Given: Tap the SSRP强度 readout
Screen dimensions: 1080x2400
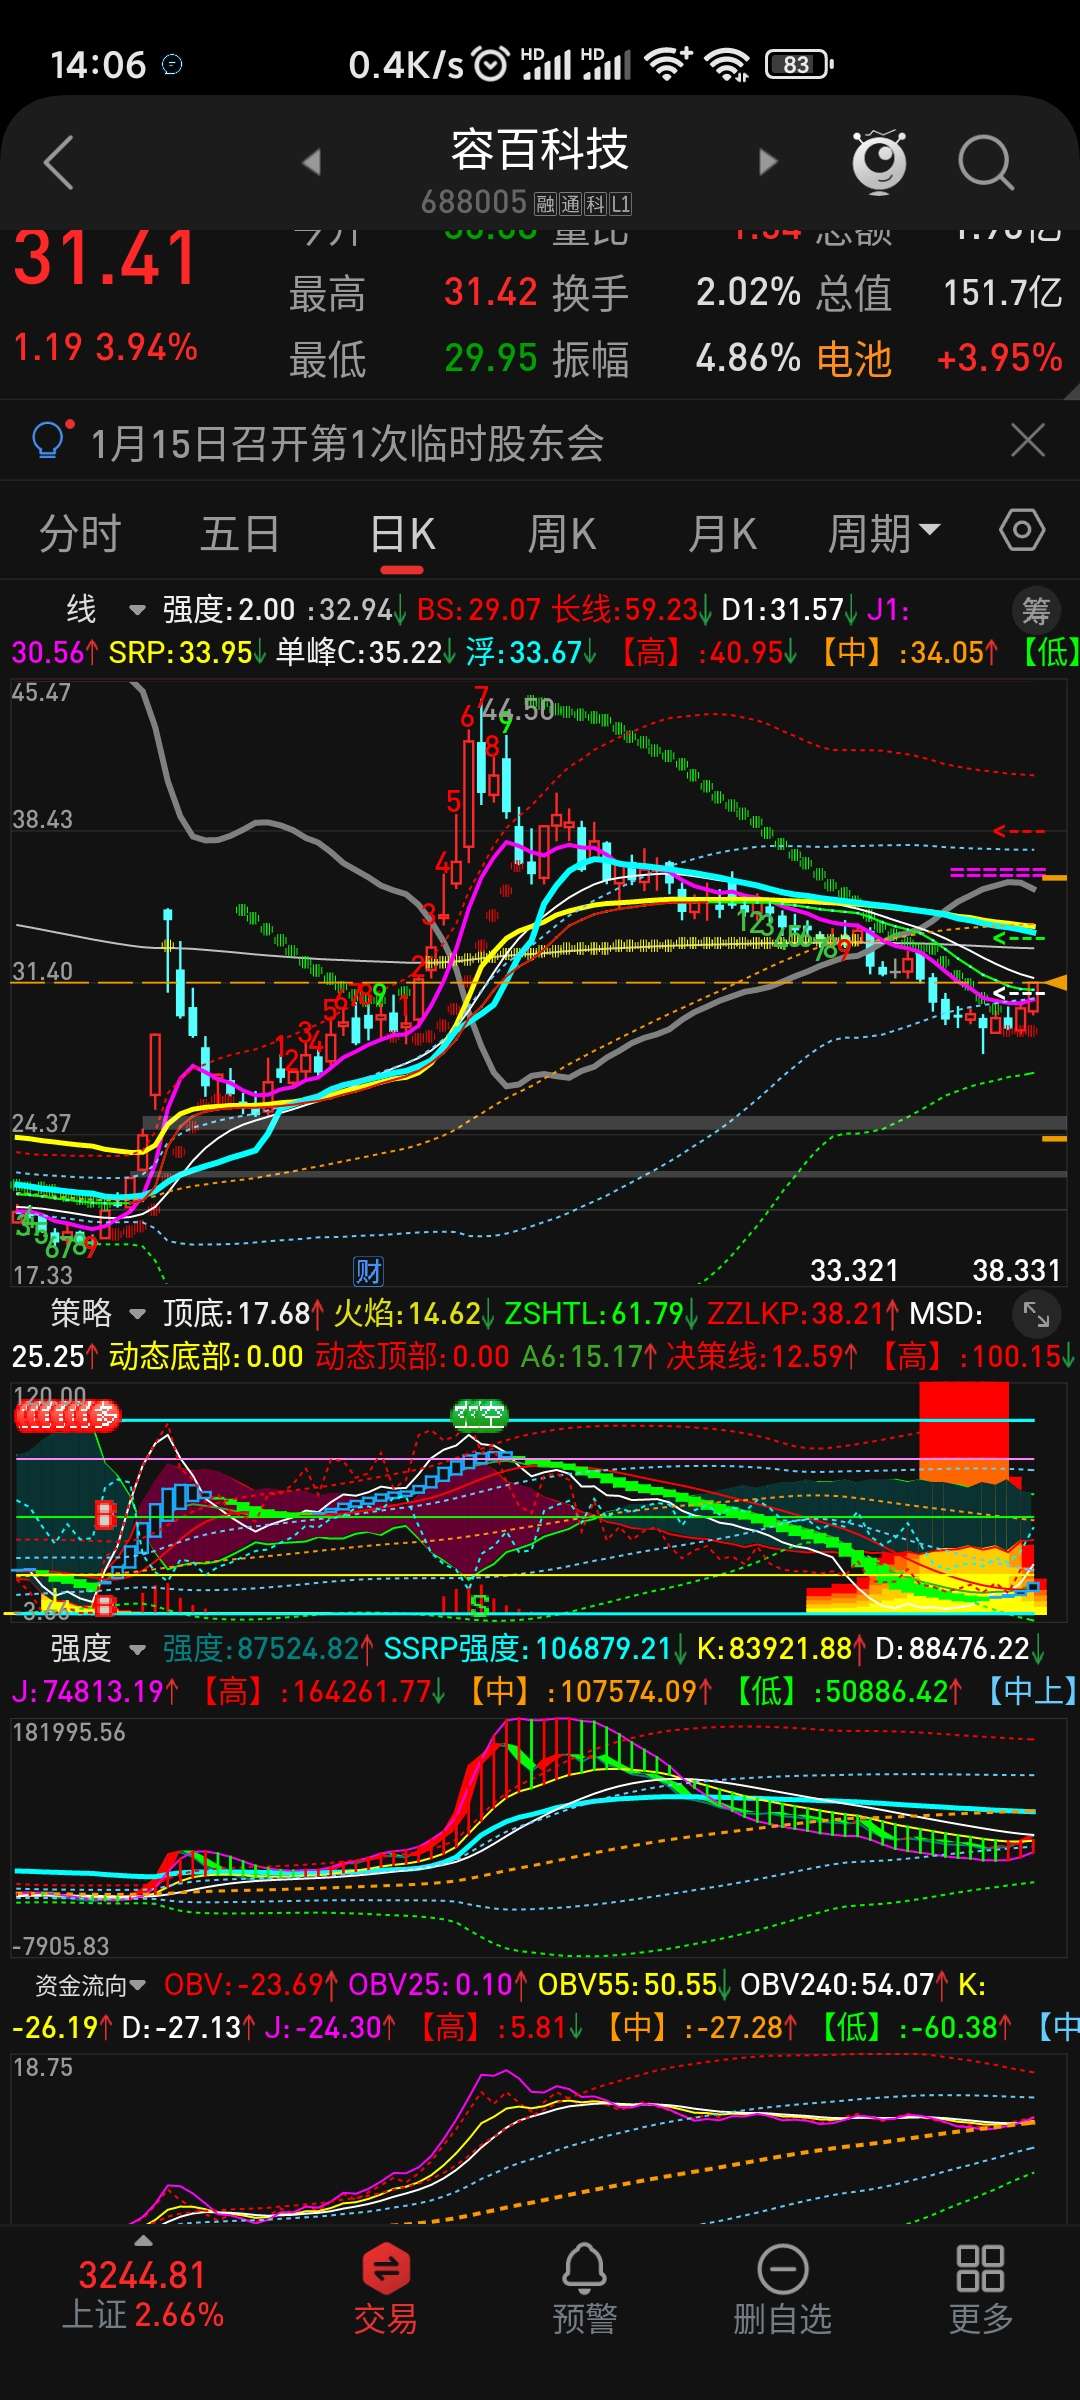Looking at the screenshot, I should (x=535, y=1648).
